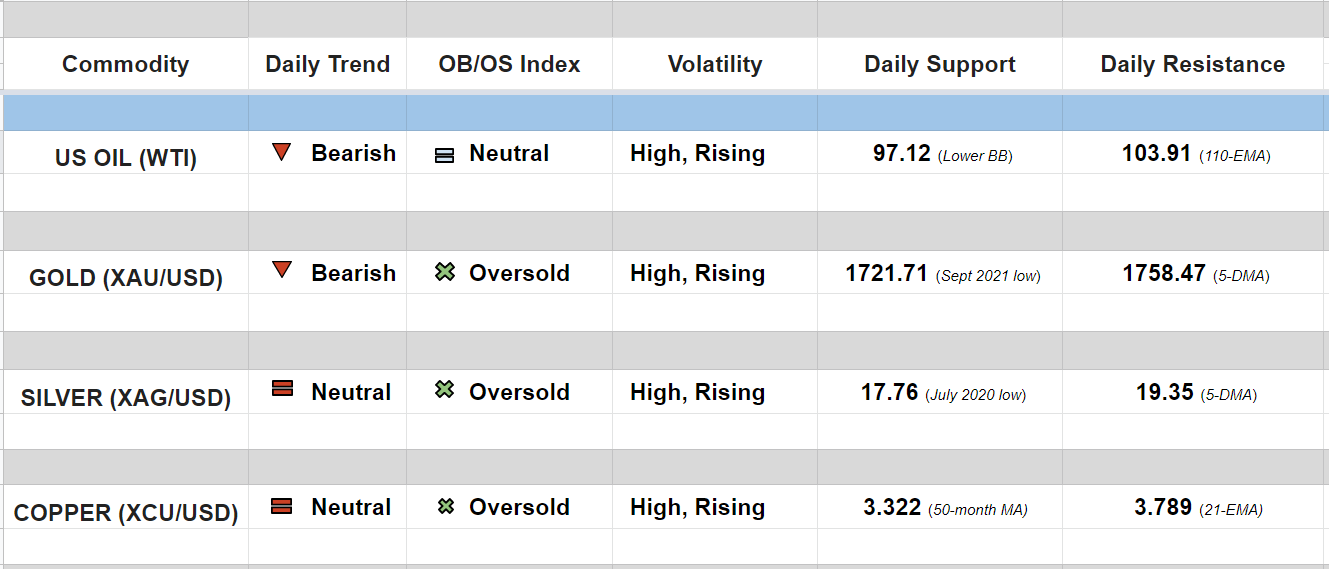This screenshot has width=1329, height=569.
Task: Click the red neutral bars icon for Copper
Action: (x=282, y=507)
